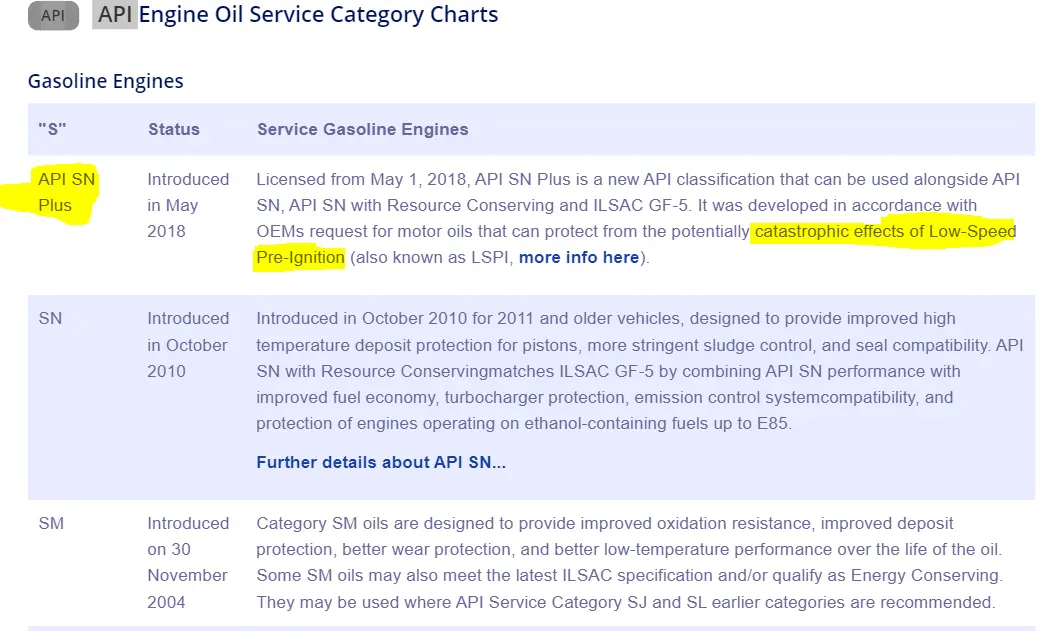Click the 'Gasoline Engines' section heading
Screen dimensions: 1040x631
(105, 81)
